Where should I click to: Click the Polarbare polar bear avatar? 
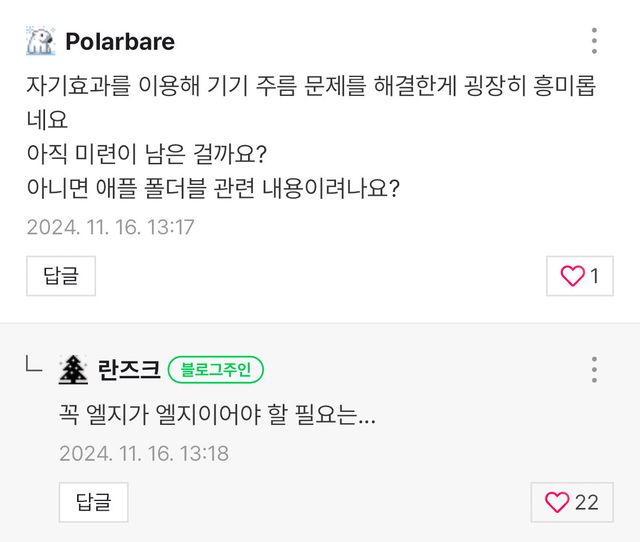coord(41,41)
